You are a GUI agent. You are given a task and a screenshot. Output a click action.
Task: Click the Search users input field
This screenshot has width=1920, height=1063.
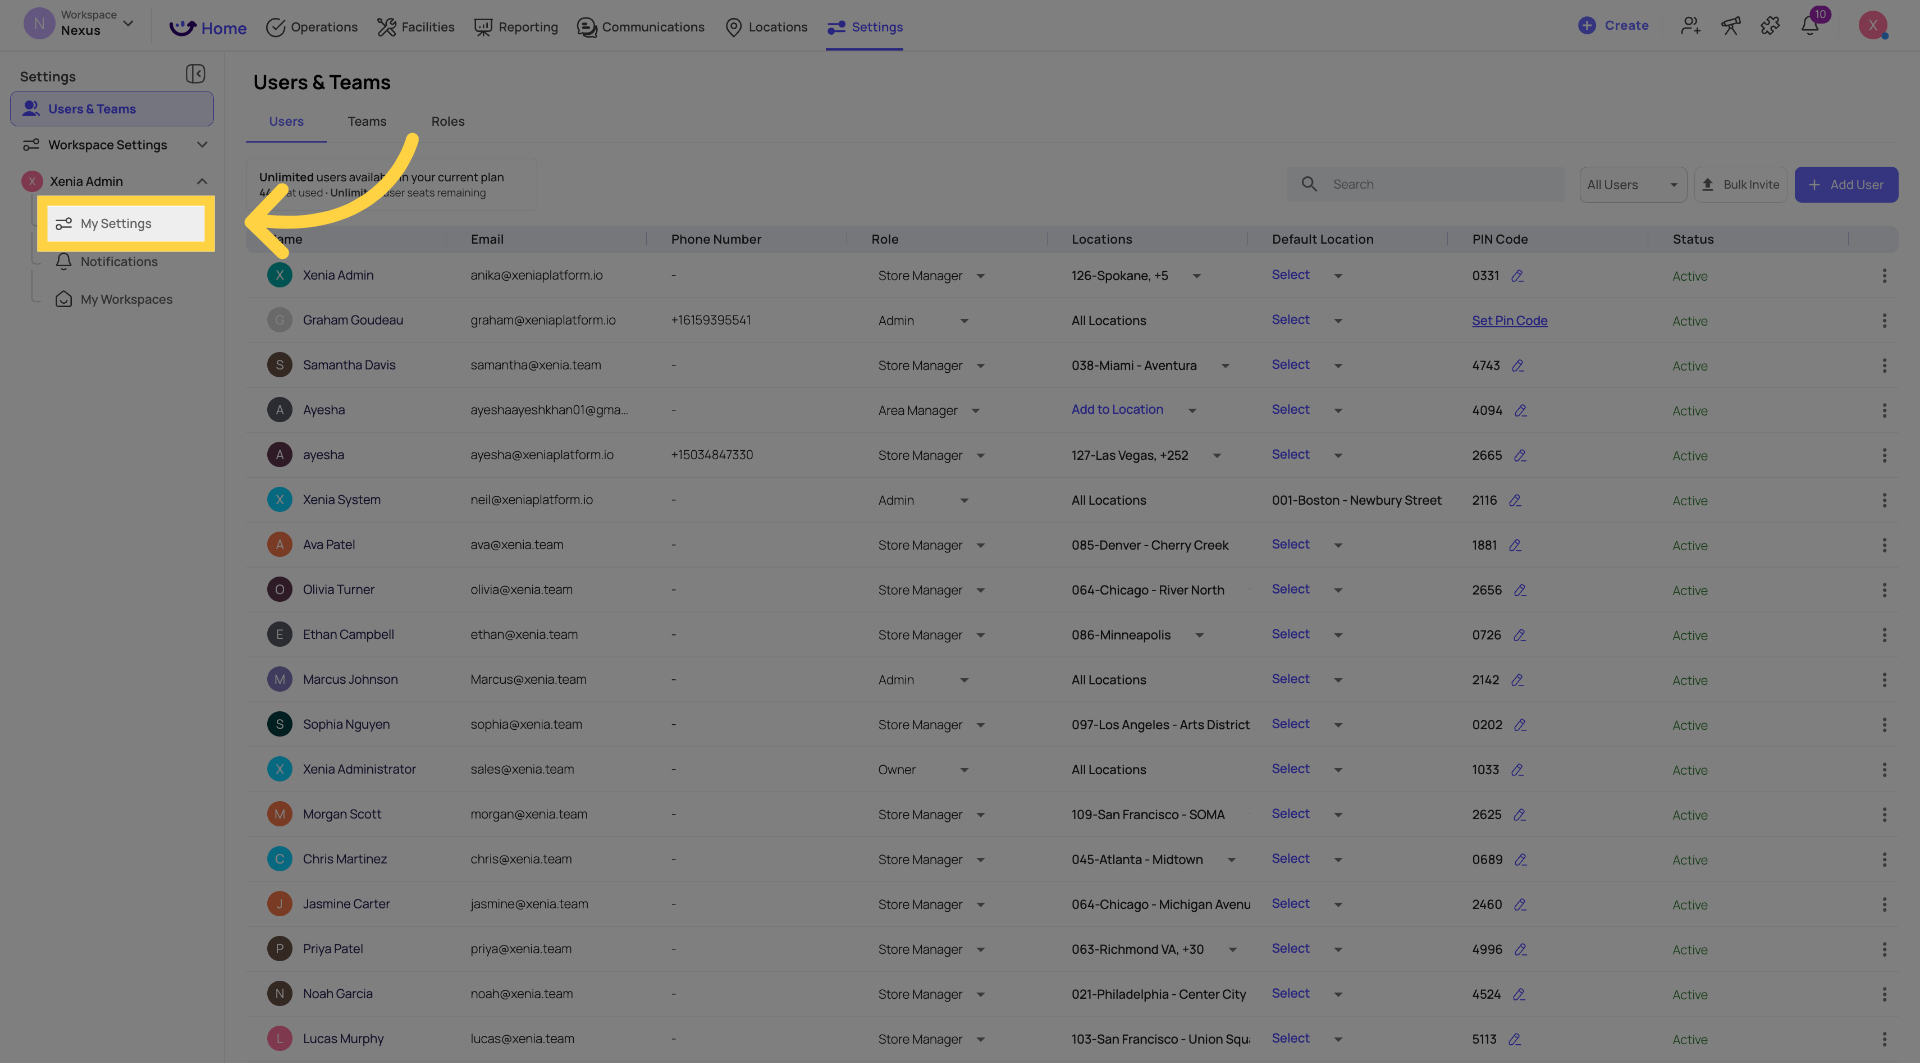pyautogui.click(x=1426, y=185)
